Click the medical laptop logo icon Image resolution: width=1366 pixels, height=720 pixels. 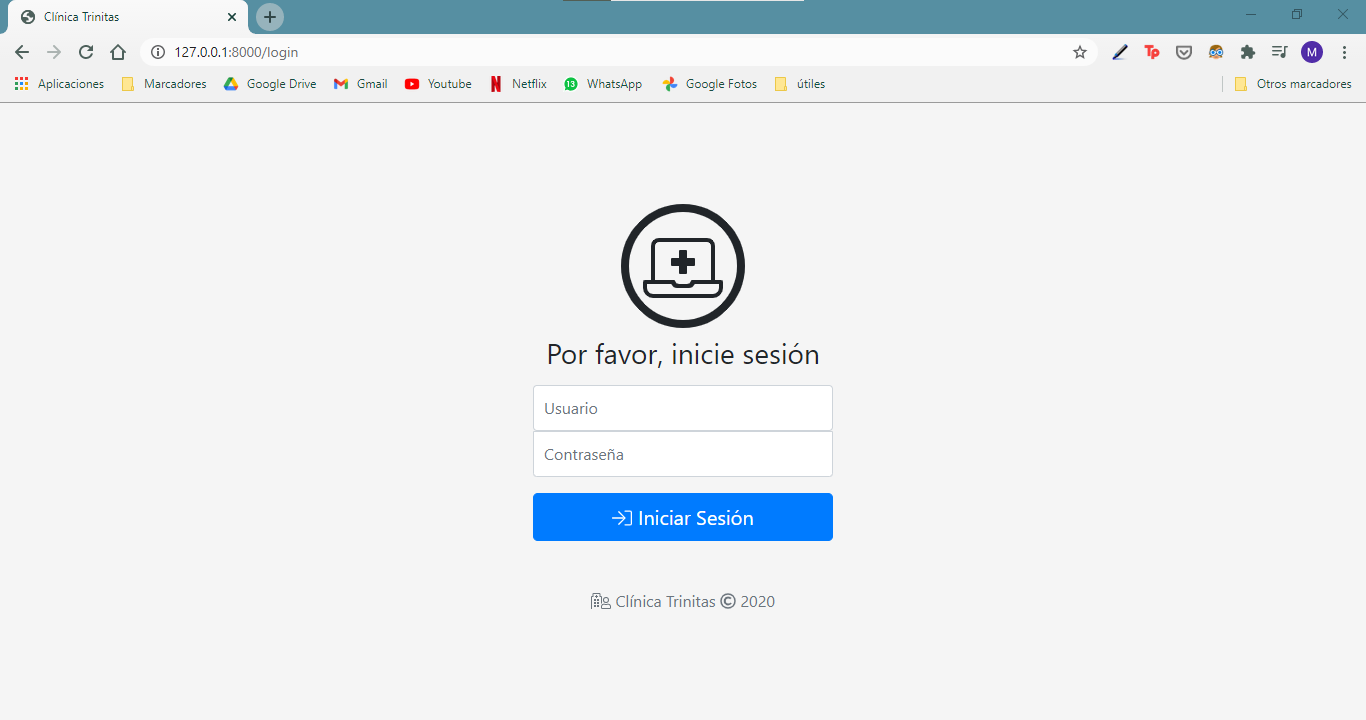[x=683, y=266]
